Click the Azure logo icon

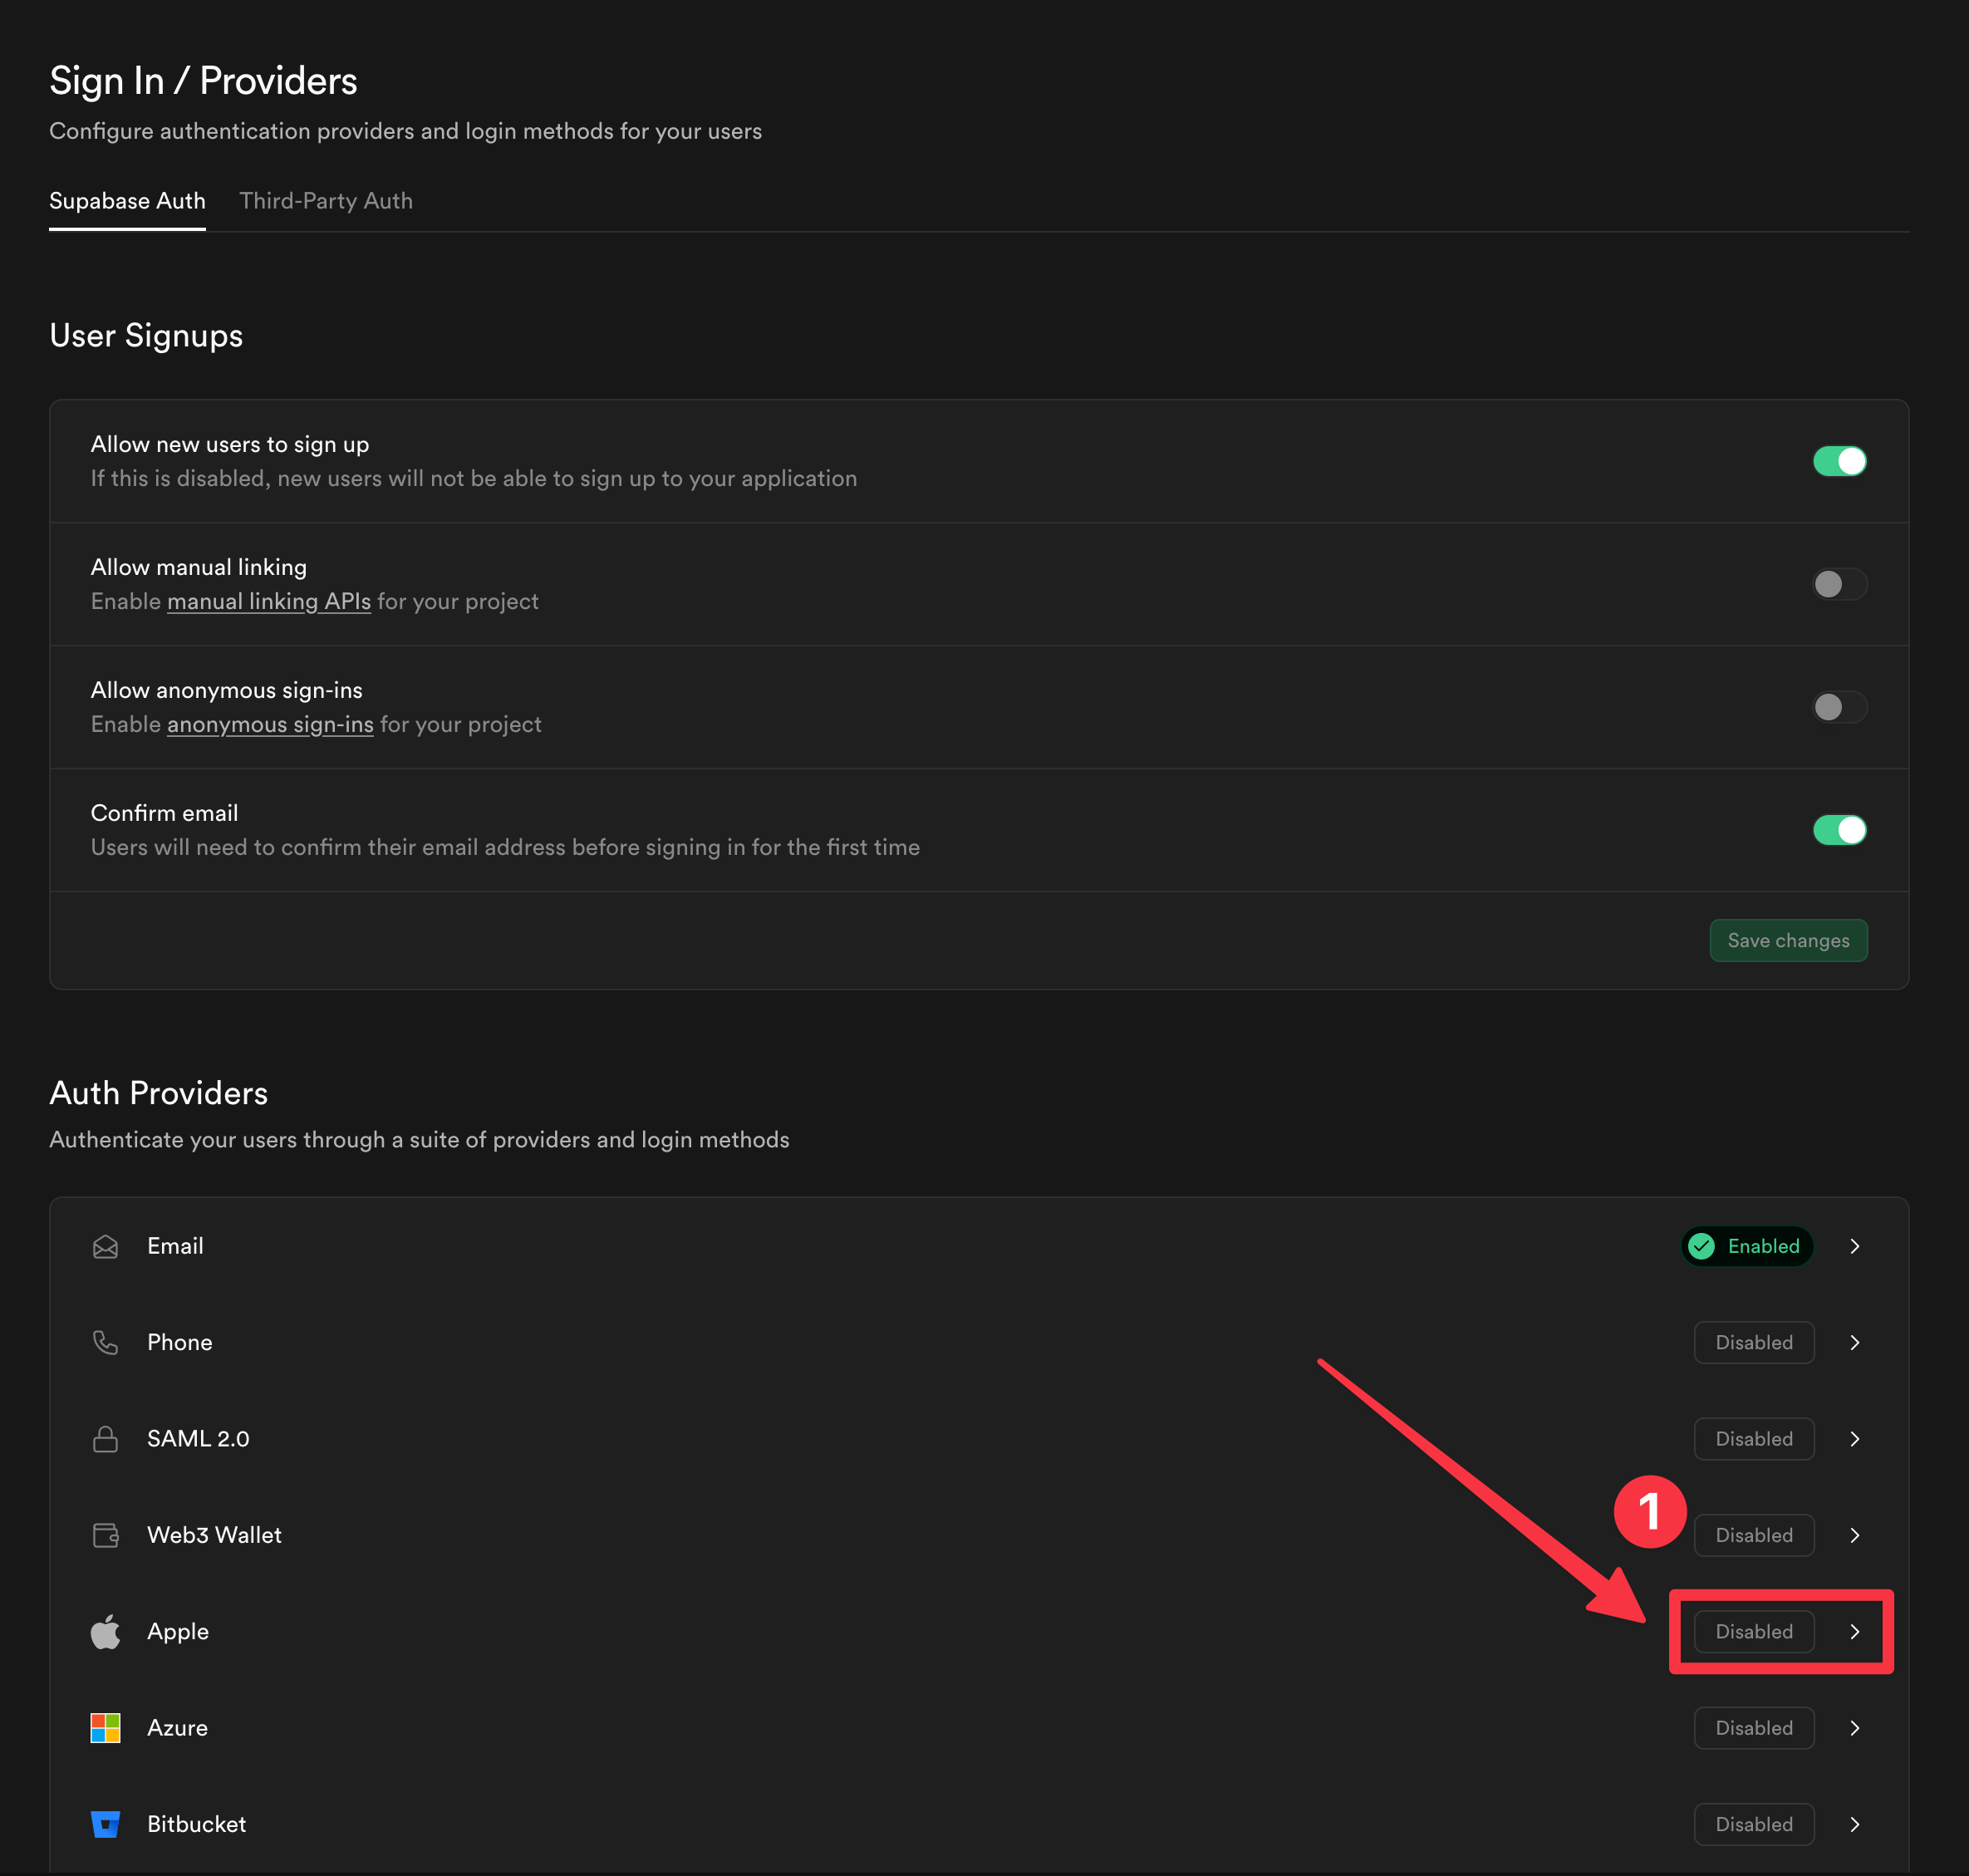tap(105, 1728)
